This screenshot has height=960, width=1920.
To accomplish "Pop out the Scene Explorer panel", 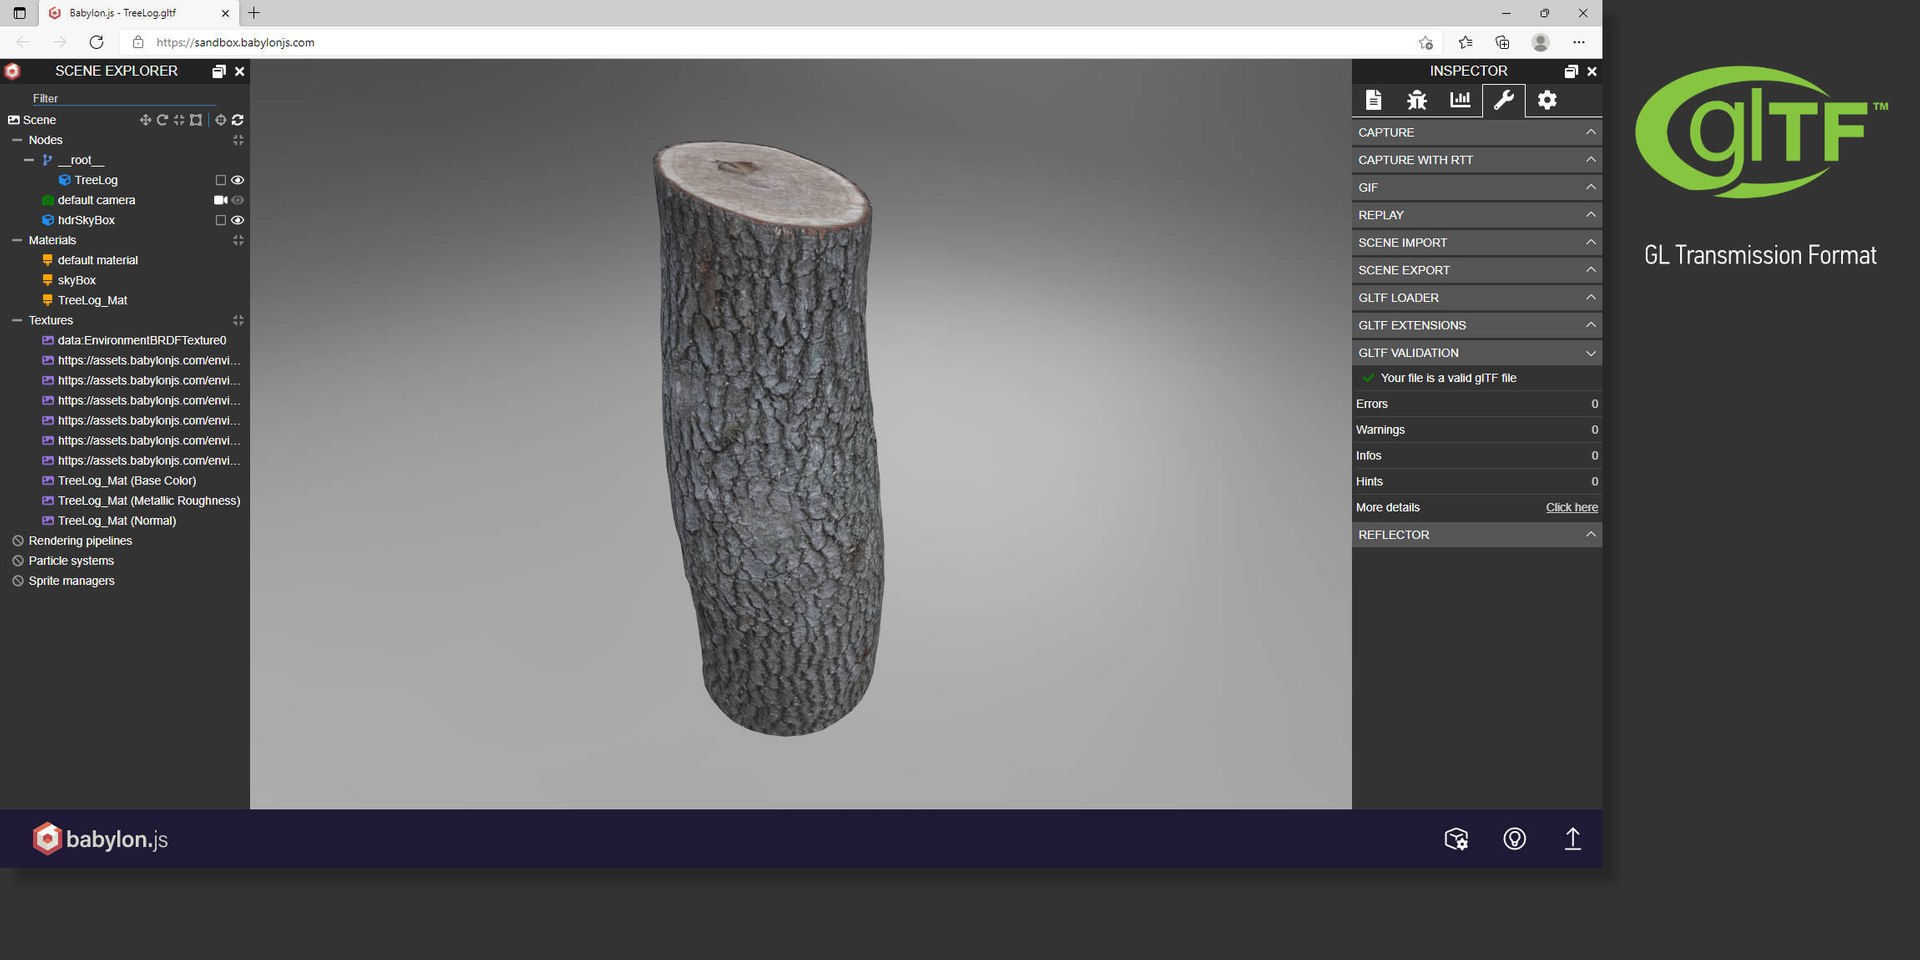I will 219,71.
